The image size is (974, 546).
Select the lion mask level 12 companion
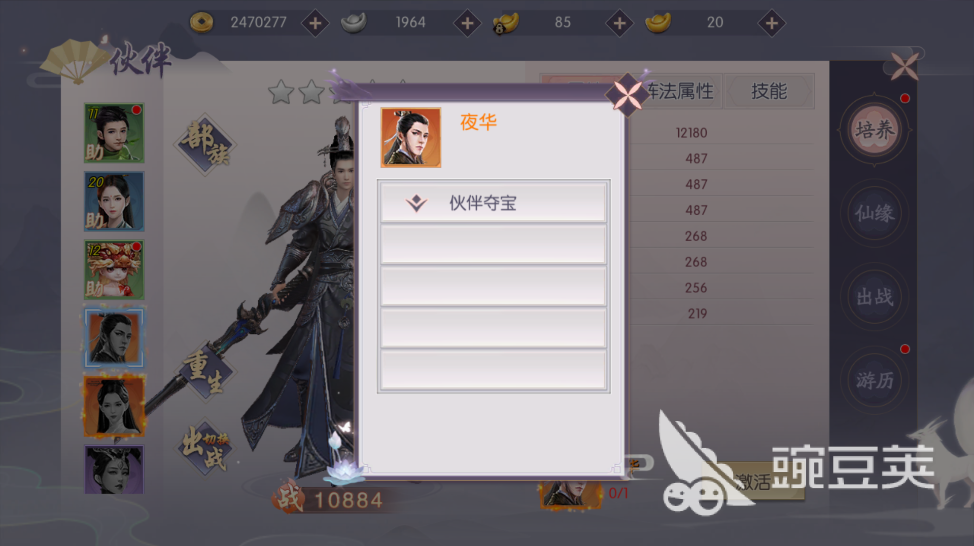[114, 270]
